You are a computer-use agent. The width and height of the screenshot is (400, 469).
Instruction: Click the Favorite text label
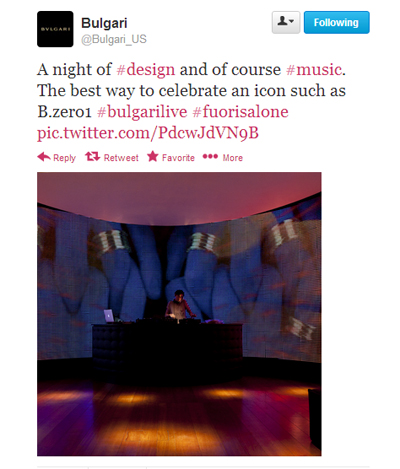[178, 158]
